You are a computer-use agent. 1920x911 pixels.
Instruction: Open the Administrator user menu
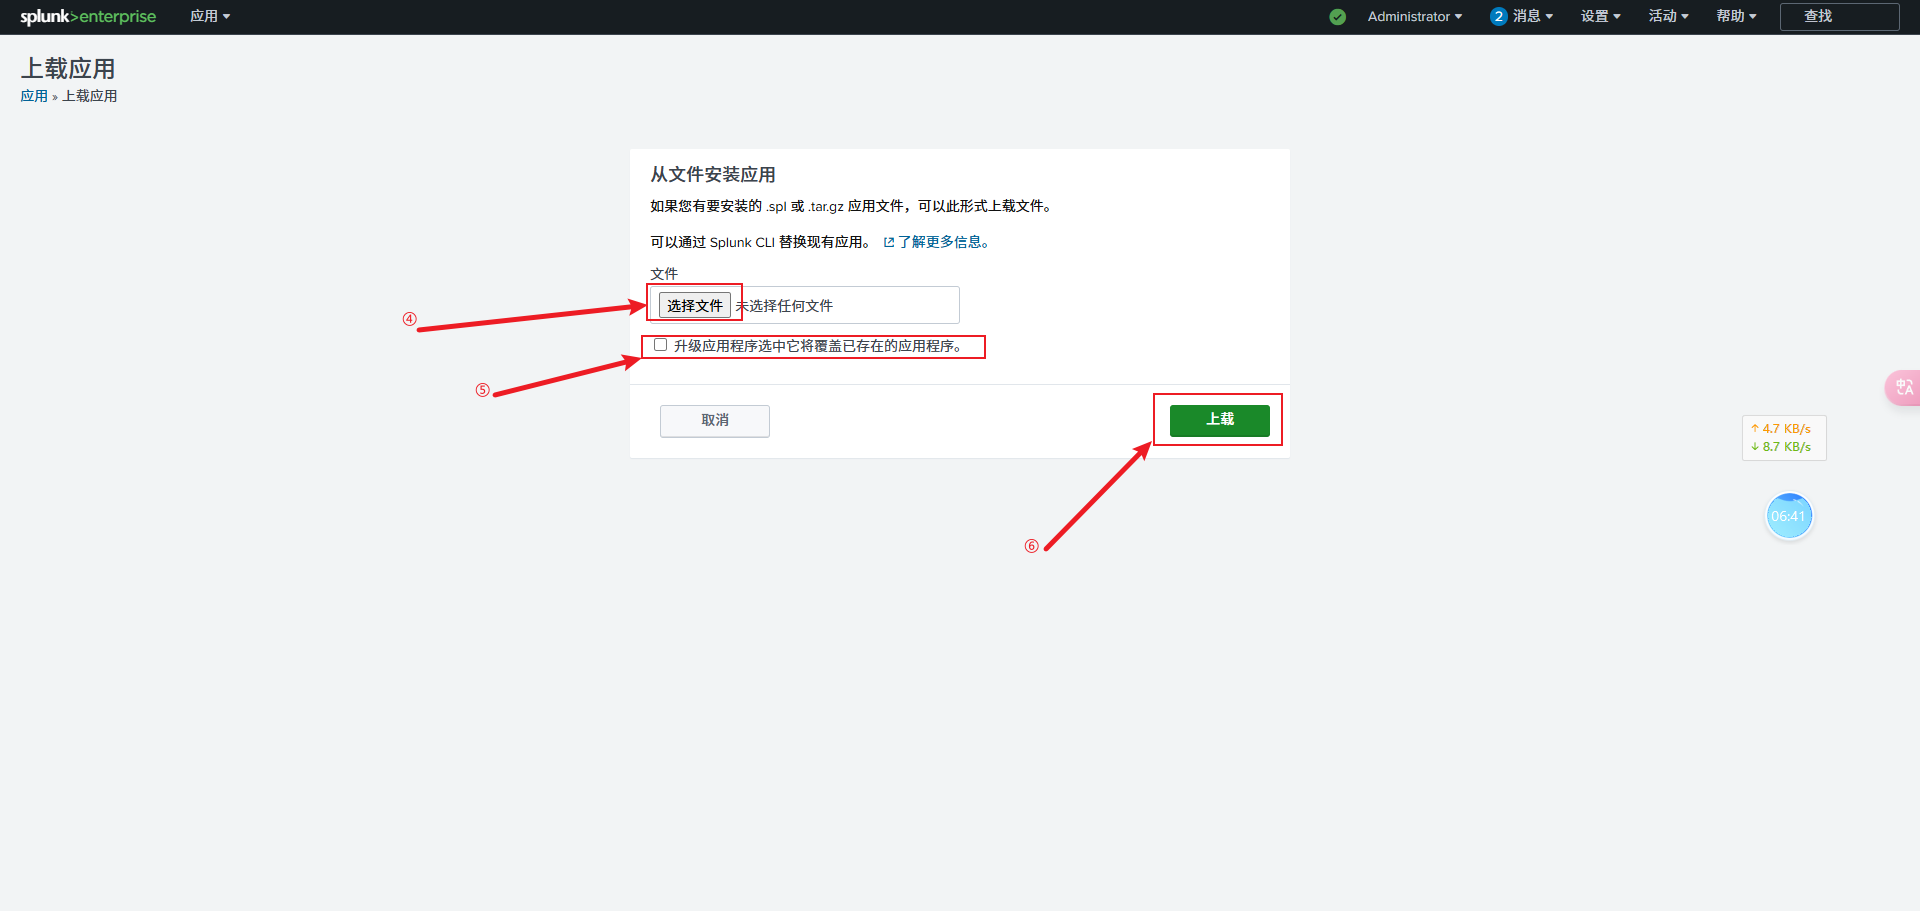click(x=1414, y=16)
